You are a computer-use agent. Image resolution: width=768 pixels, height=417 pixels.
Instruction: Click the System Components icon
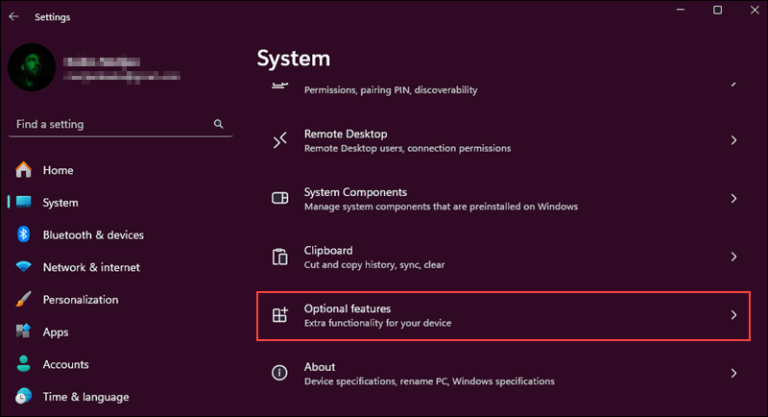(281, 199)
